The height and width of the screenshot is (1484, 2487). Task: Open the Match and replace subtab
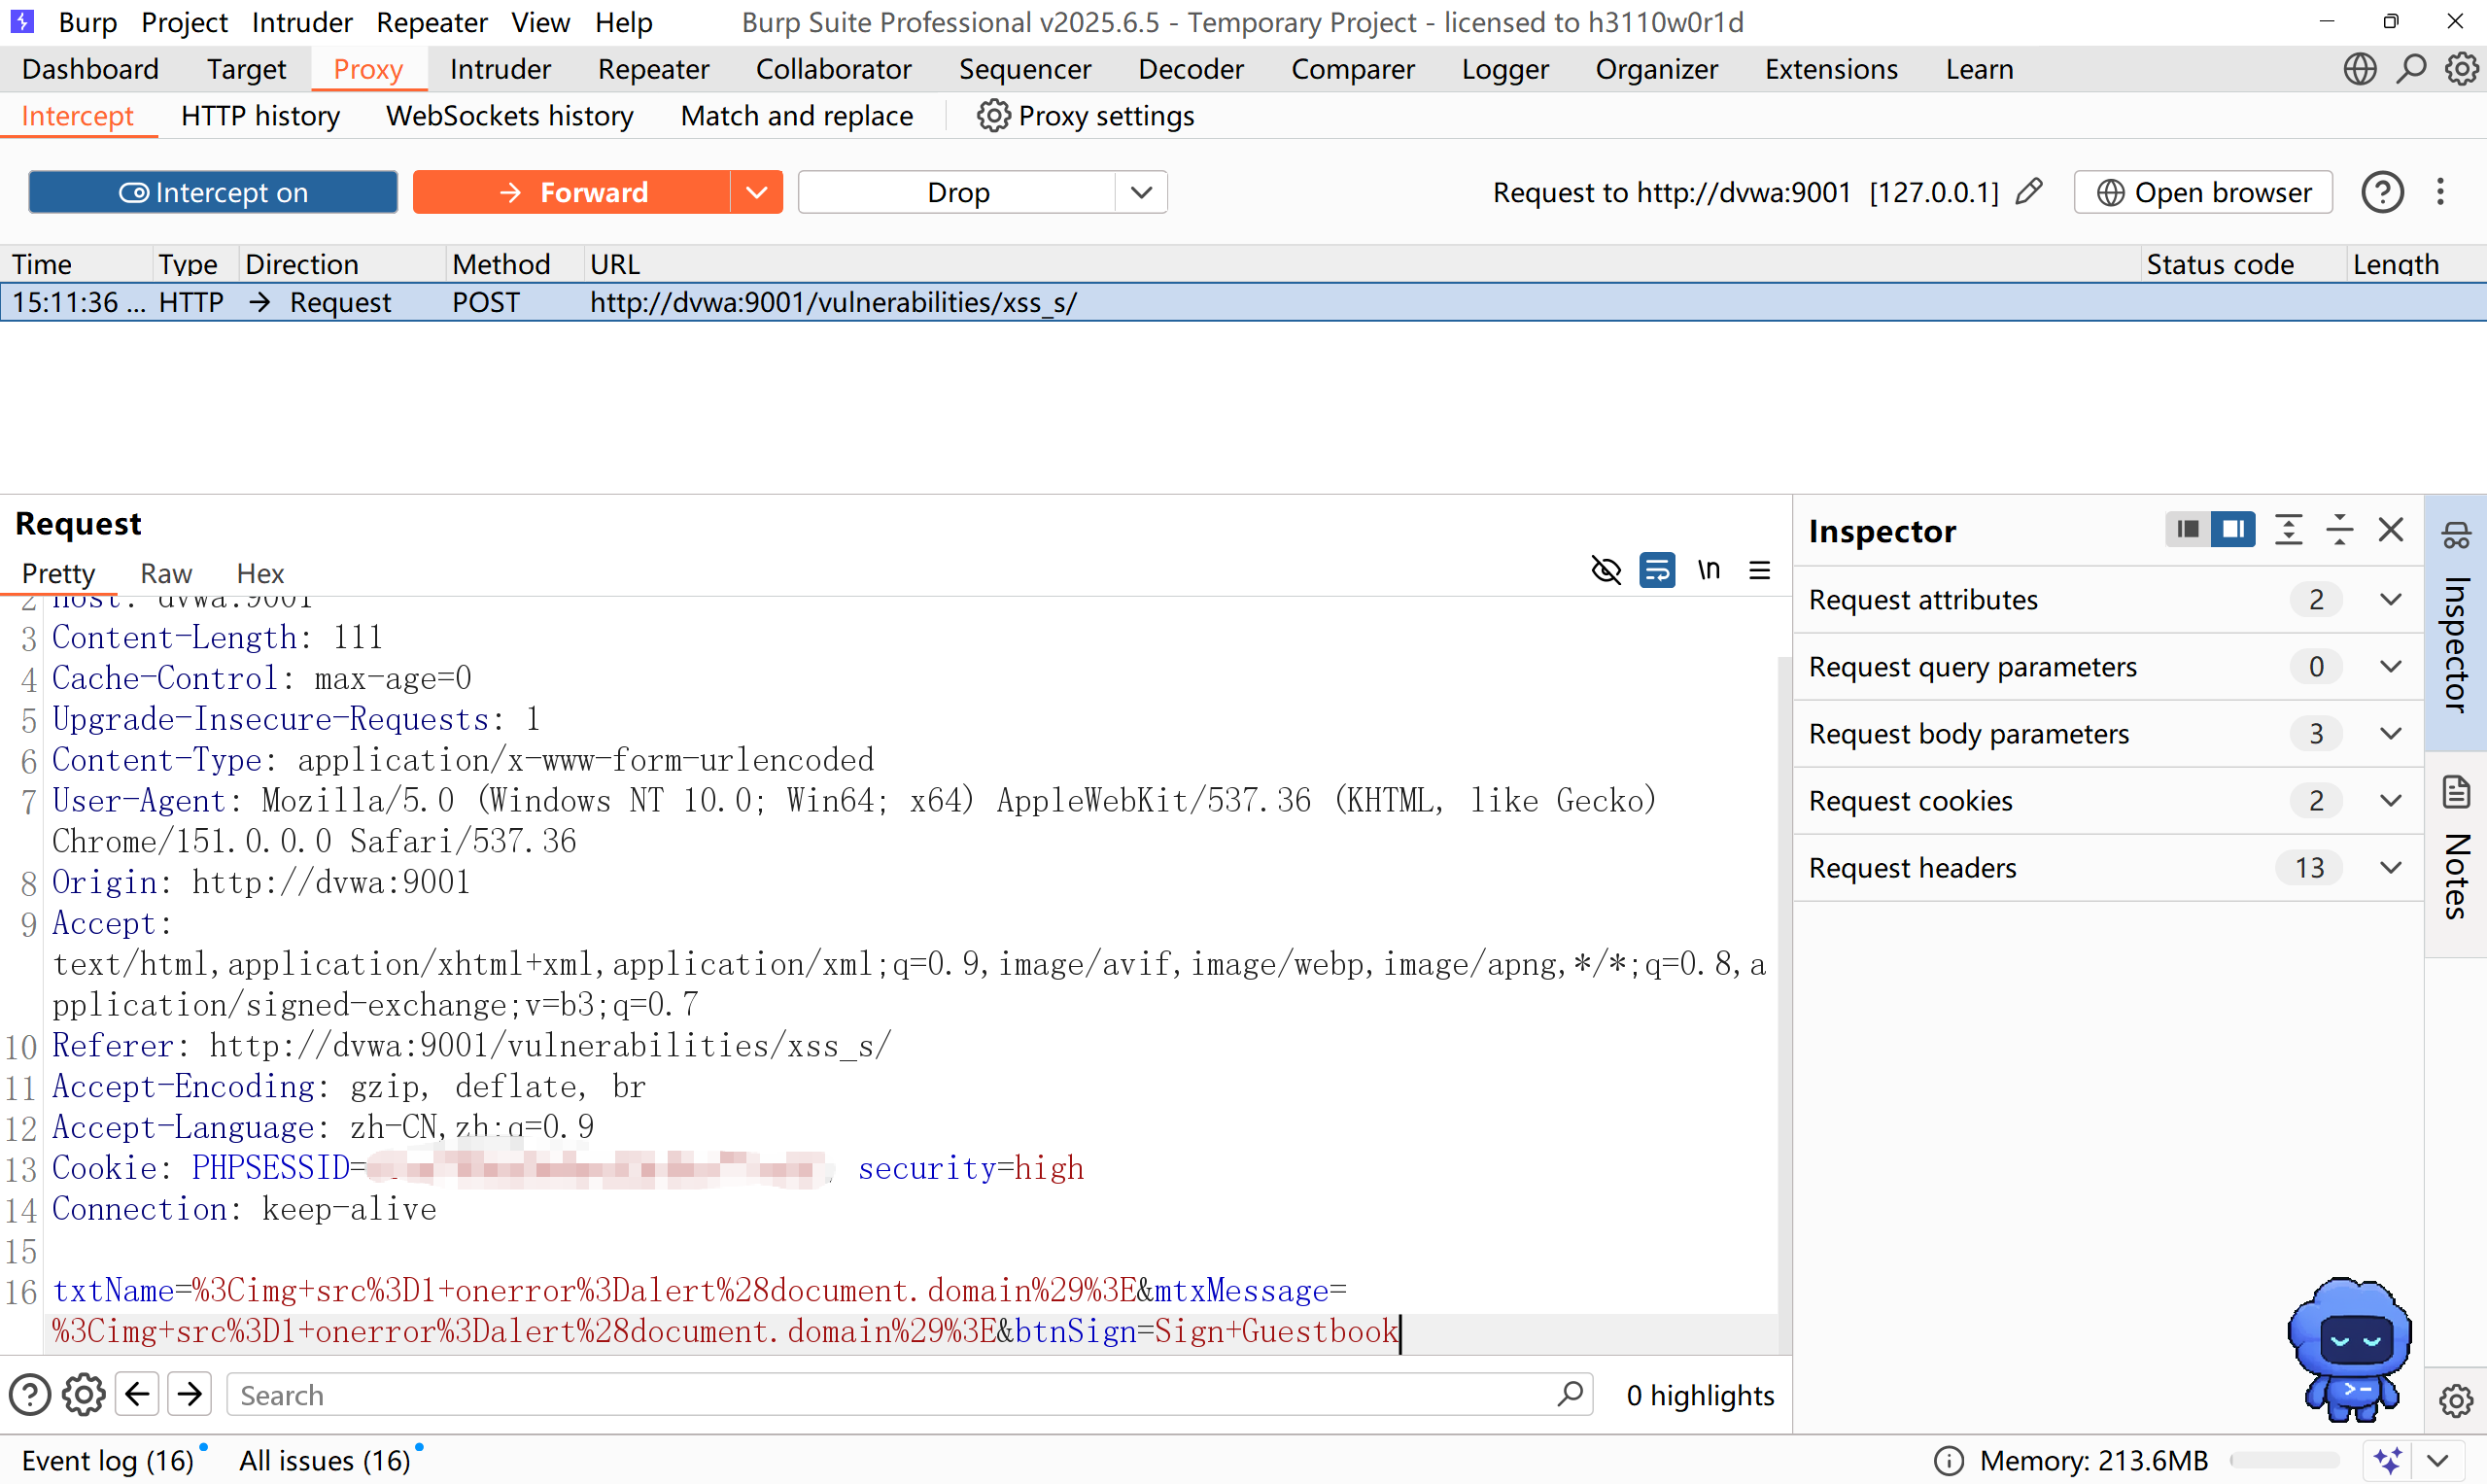797,116
